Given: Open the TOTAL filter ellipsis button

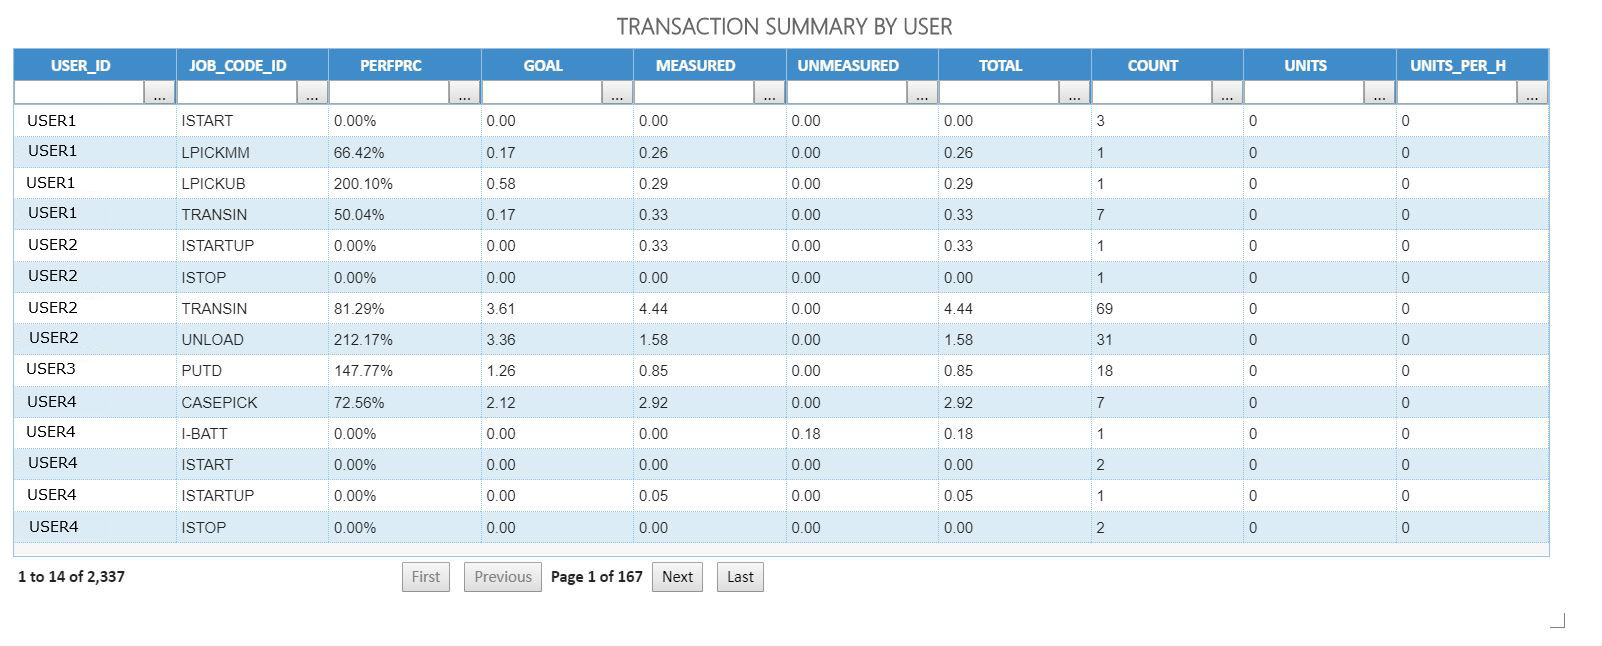Looking at the screenshot, I should point(1074,93).
